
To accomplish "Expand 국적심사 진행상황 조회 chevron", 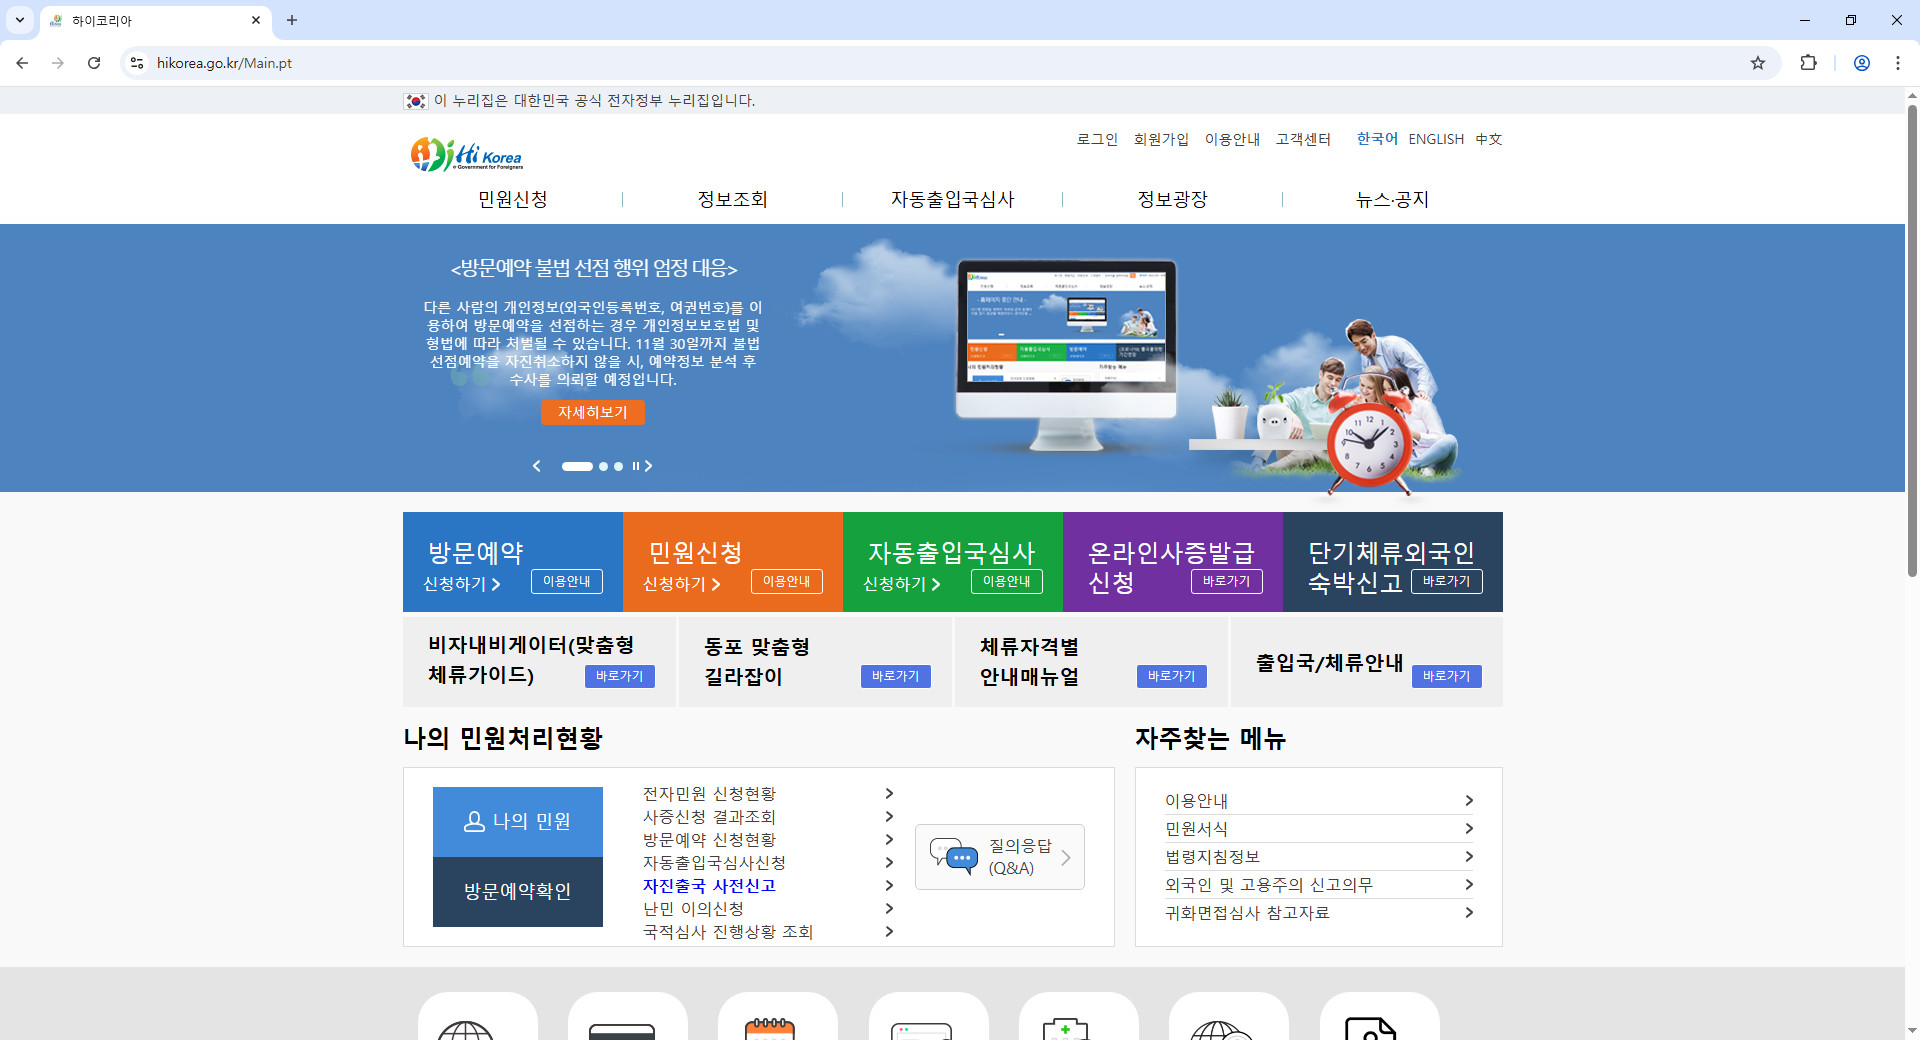I will [x=889, y=931].
